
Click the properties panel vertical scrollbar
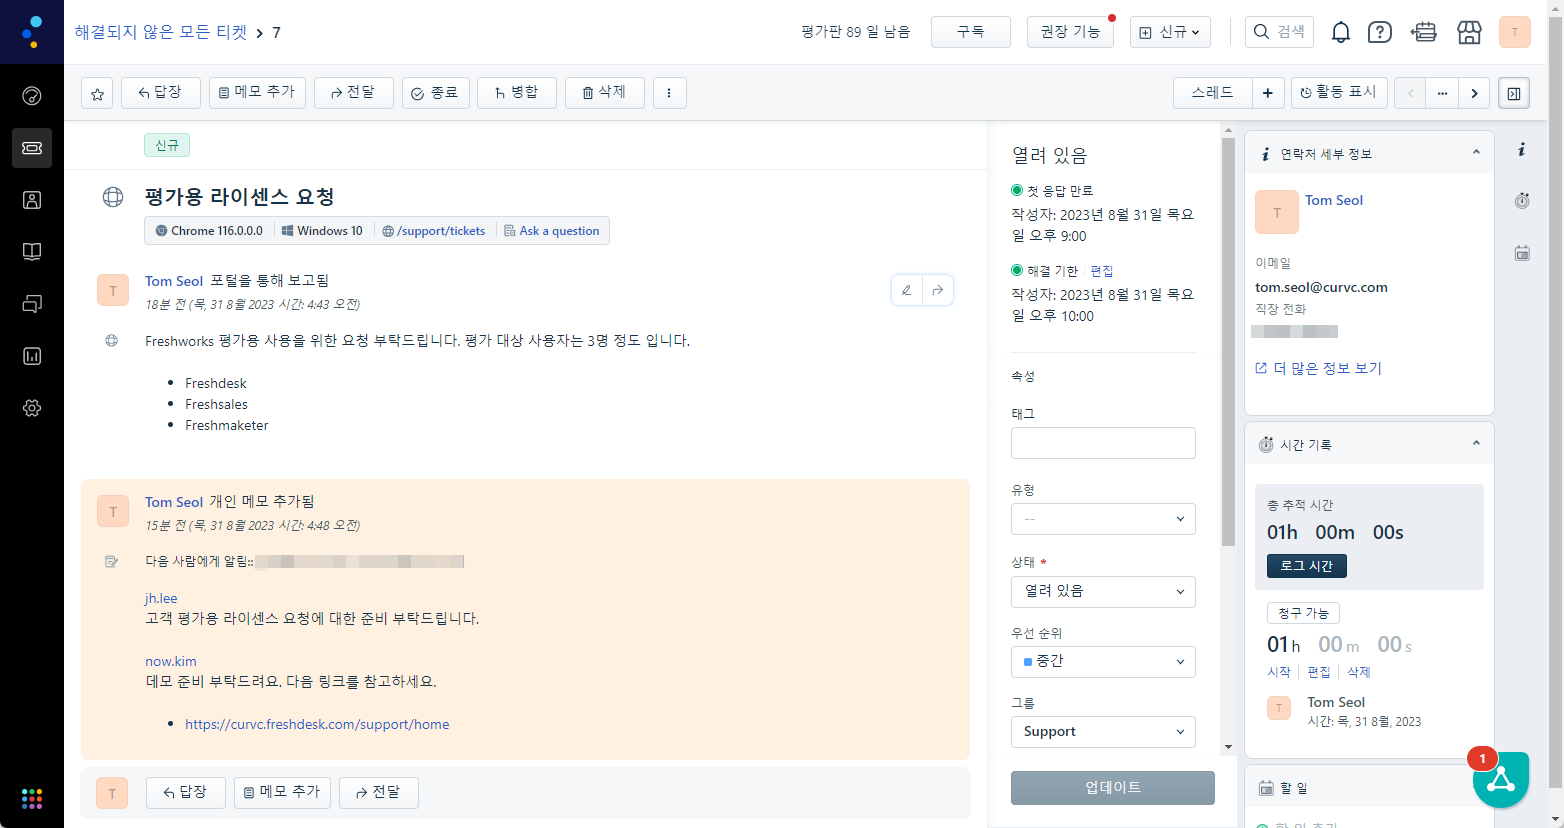click(1228, 340)
